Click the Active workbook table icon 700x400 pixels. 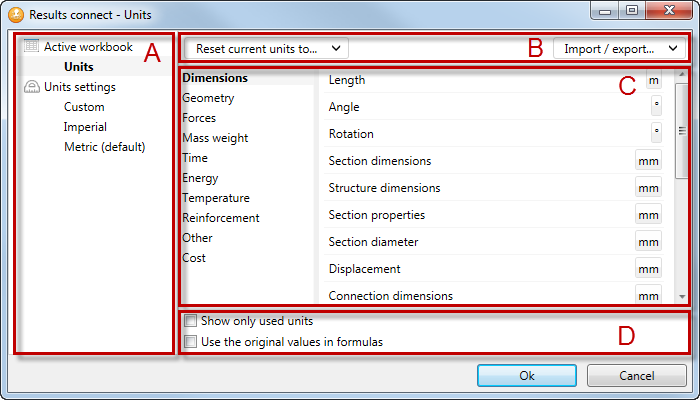tap(31, 47)
